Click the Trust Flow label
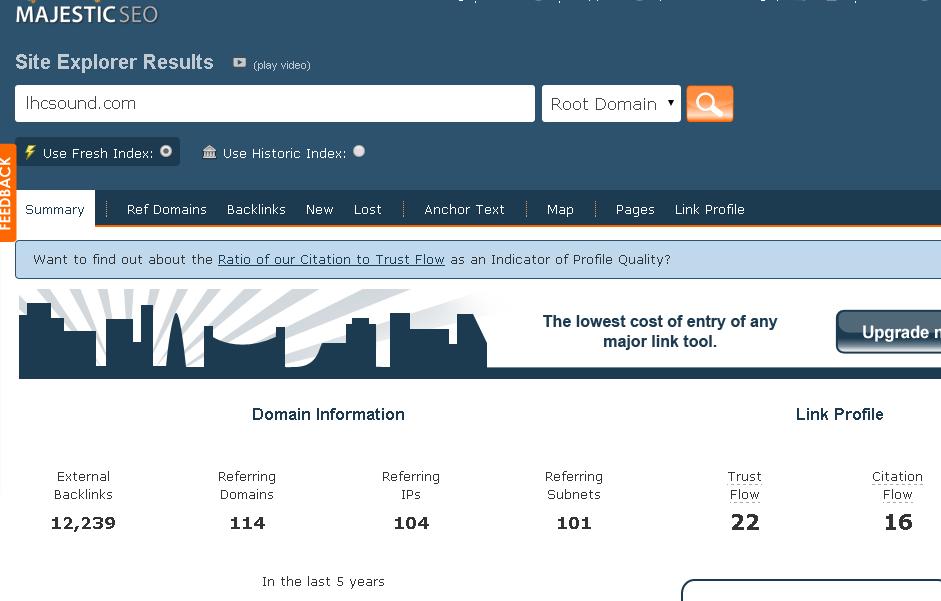 [x=744, y=485]
